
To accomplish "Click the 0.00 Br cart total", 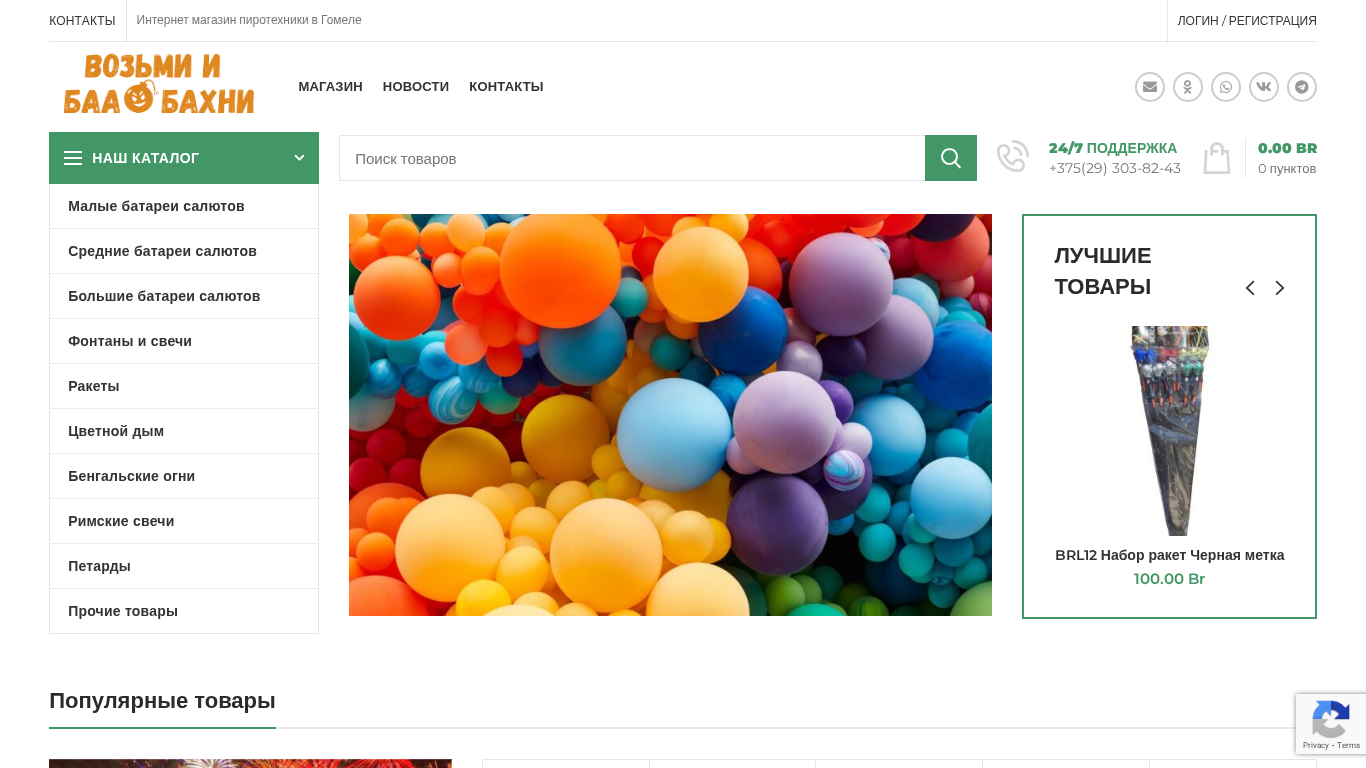I will 1287,148.
